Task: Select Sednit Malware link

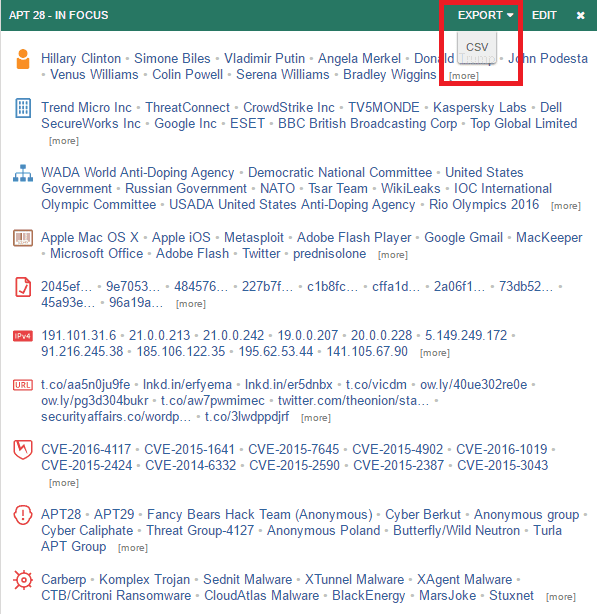Action: click(247, 579)
